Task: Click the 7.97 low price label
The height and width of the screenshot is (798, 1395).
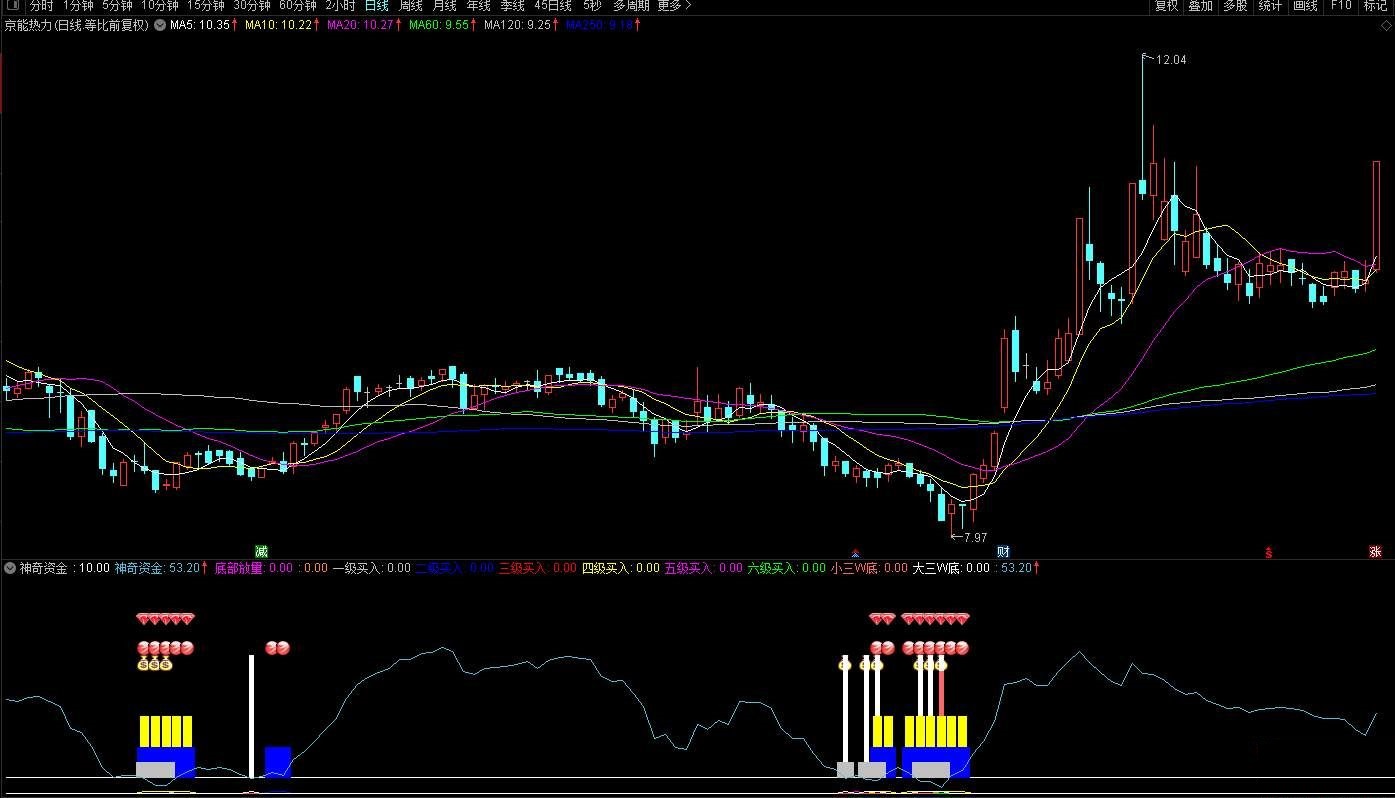Action: click(x=975, y=537)
